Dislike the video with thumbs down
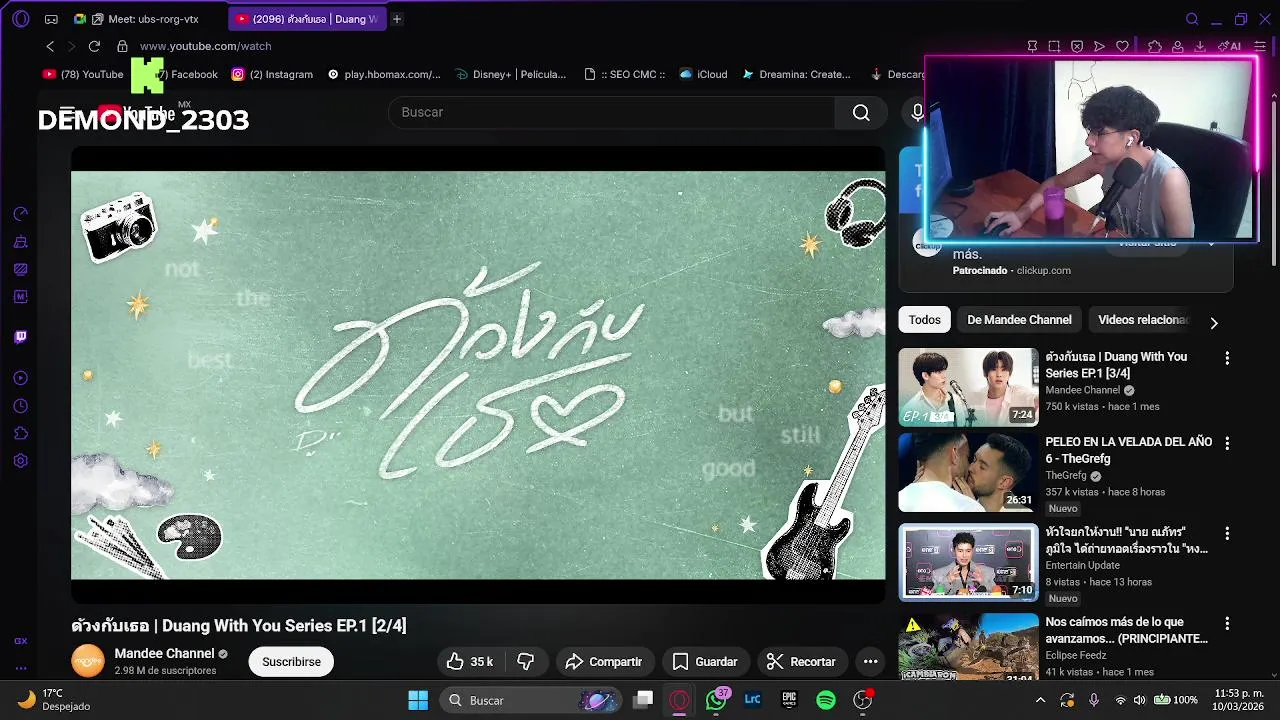The height and width of the screenshot is (720, 1280). pyautogui.click(x=525, y=662)
